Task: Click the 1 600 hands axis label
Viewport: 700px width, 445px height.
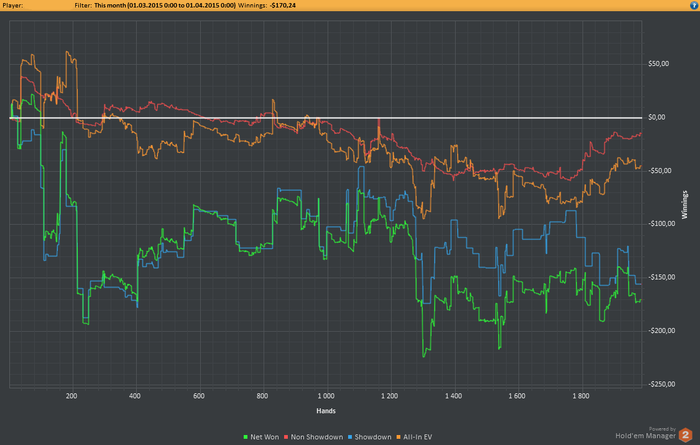Action: pos(517,396)
